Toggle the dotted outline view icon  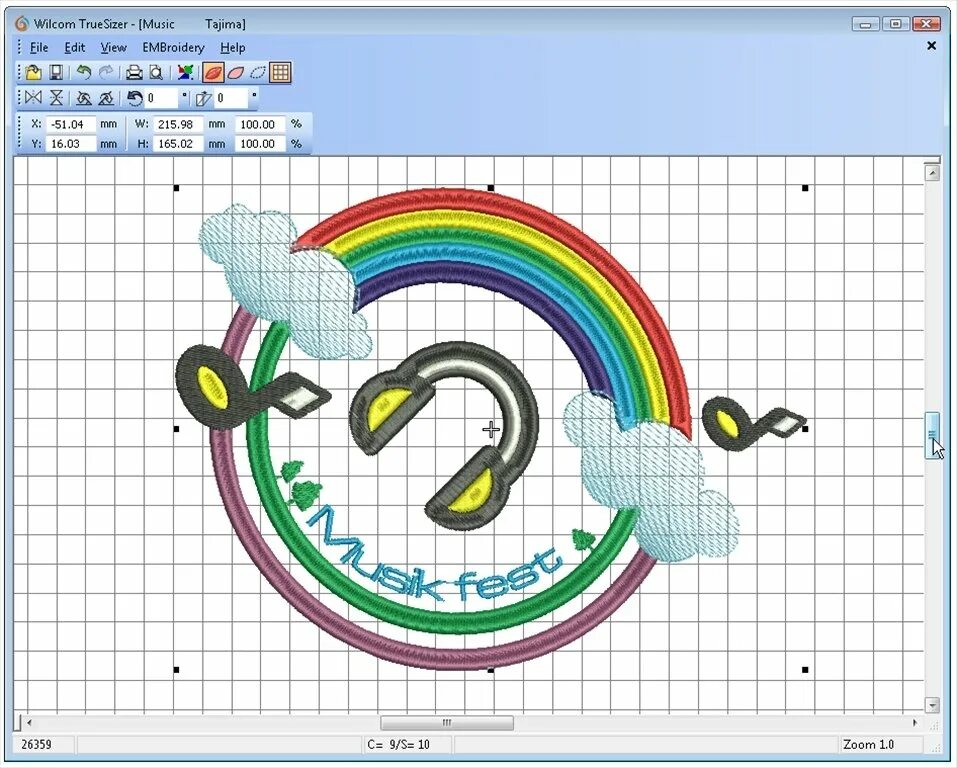tap(258, 73)
